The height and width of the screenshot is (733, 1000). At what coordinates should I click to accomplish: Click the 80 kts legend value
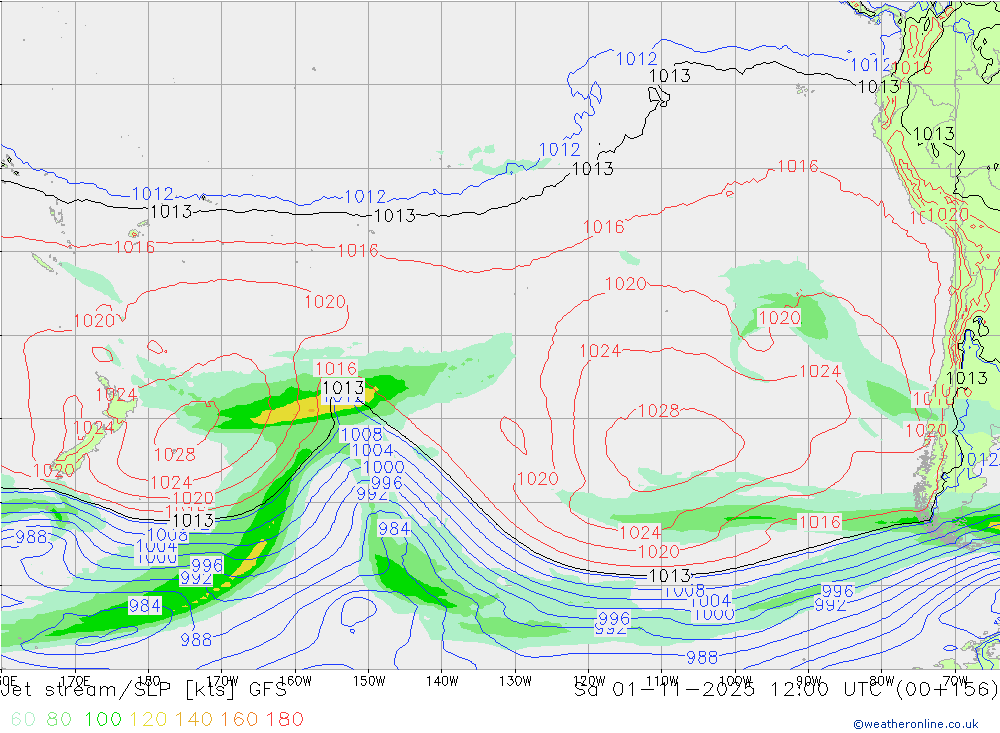click(59, 719)
